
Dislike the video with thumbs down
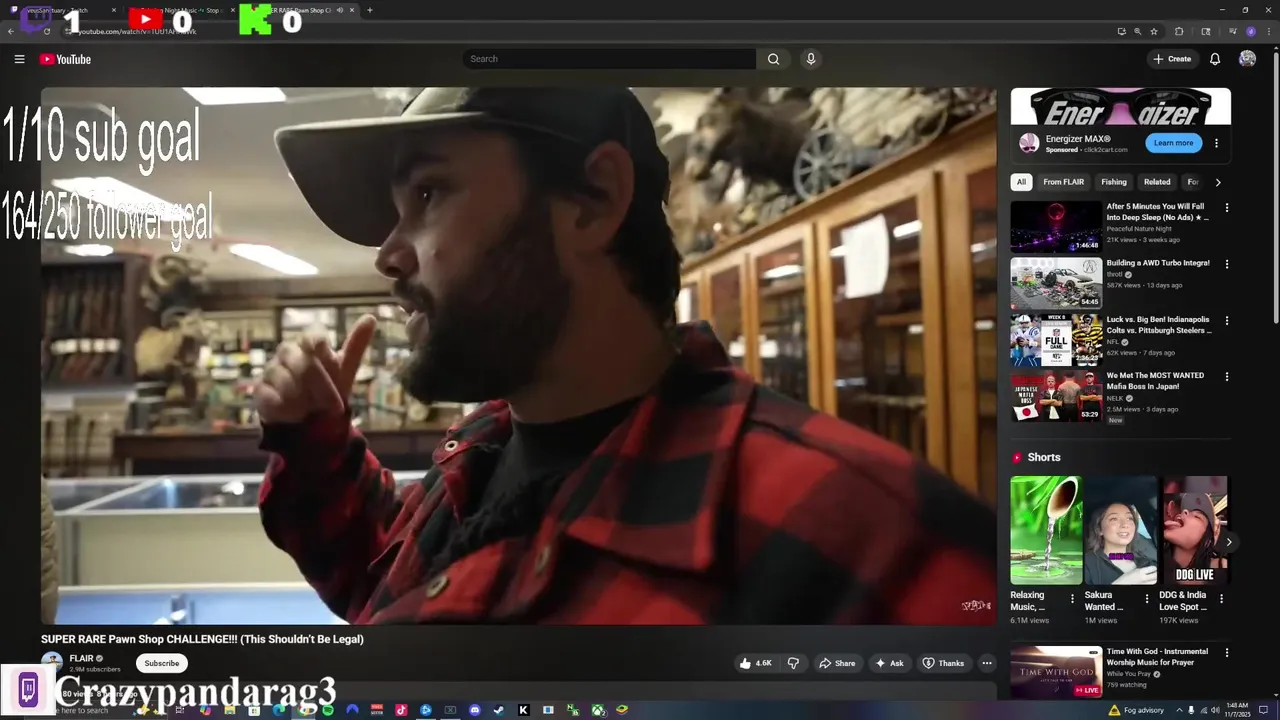[793, 663]
